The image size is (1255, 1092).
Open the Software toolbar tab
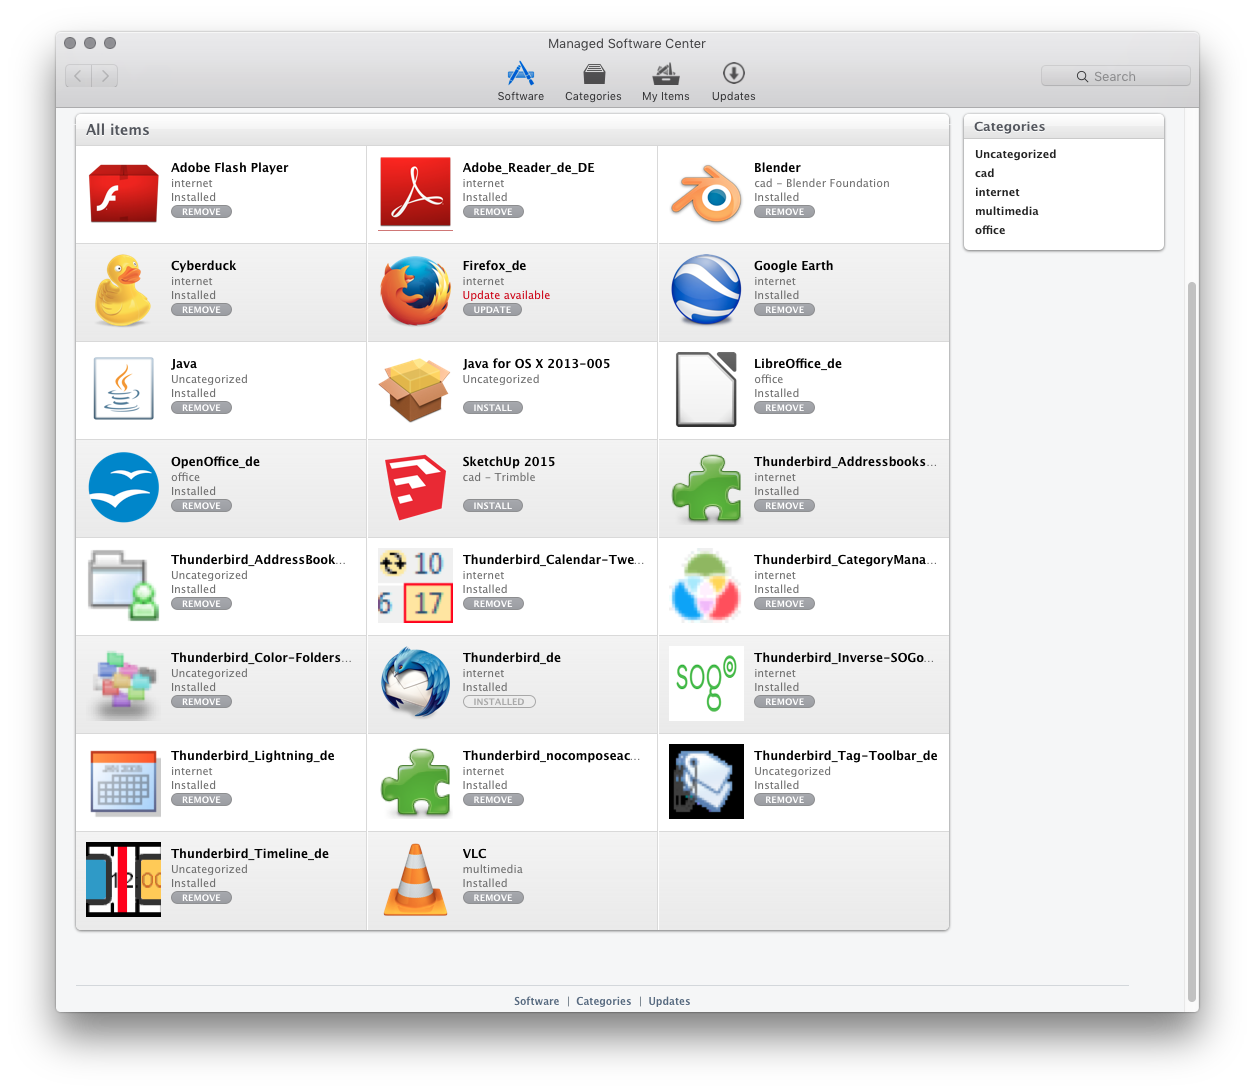click(x=521, y=81)
